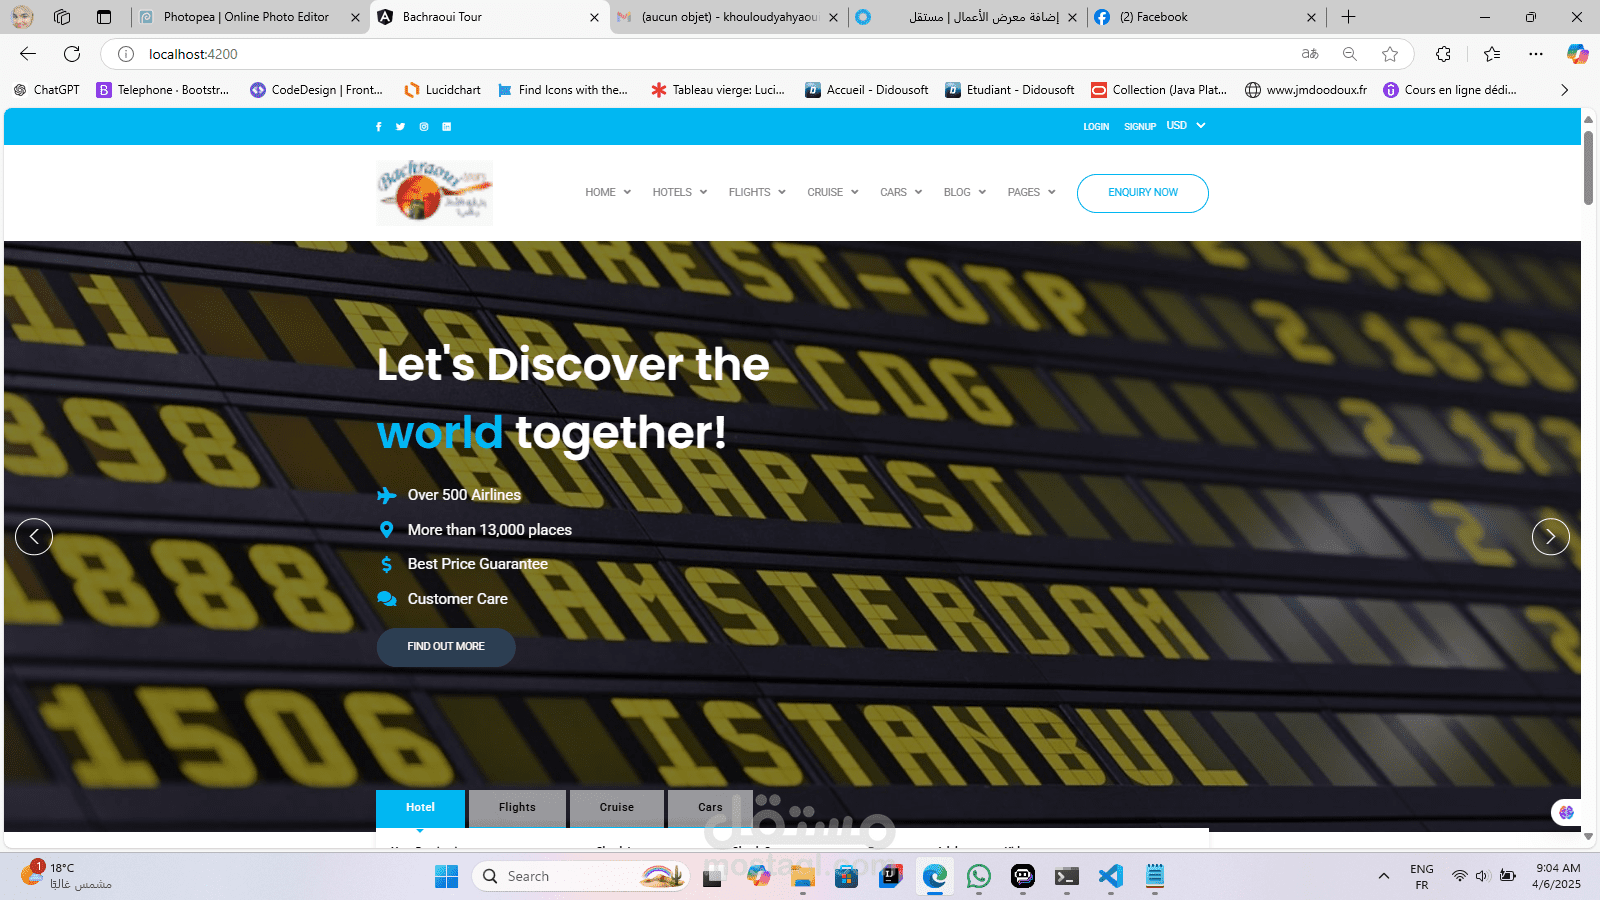
Task: Refresh the localhost page
Action: pyautogui.click(x=72, y=54)
